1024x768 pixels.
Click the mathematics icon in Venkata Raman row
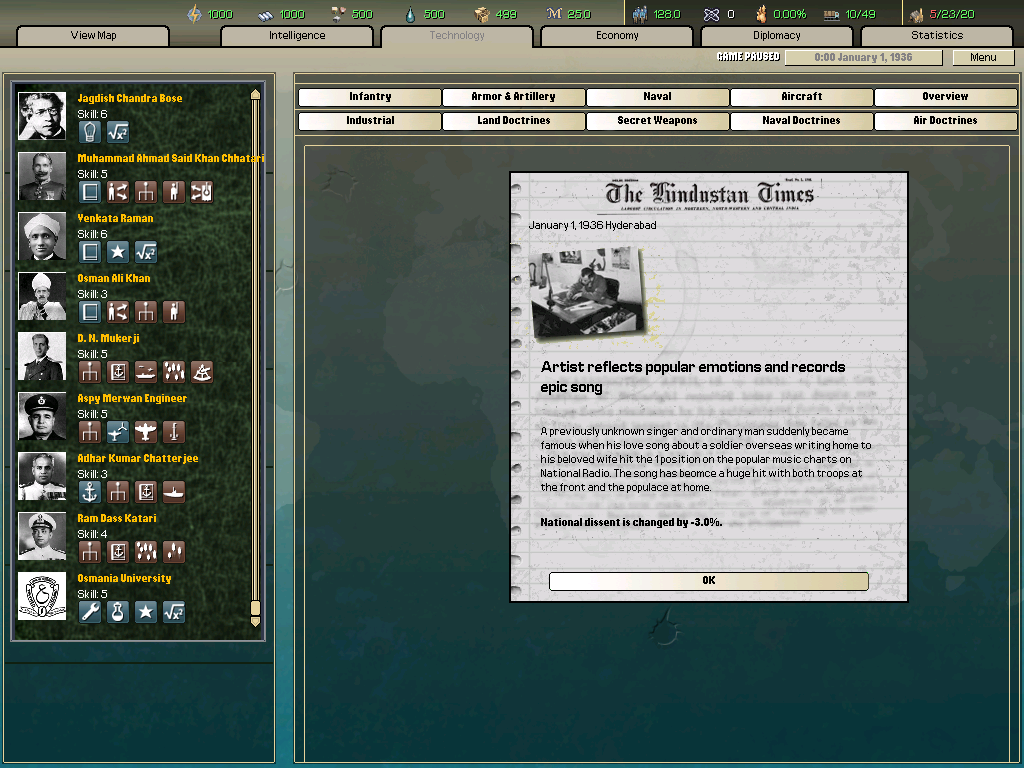(x=146, y=252)
